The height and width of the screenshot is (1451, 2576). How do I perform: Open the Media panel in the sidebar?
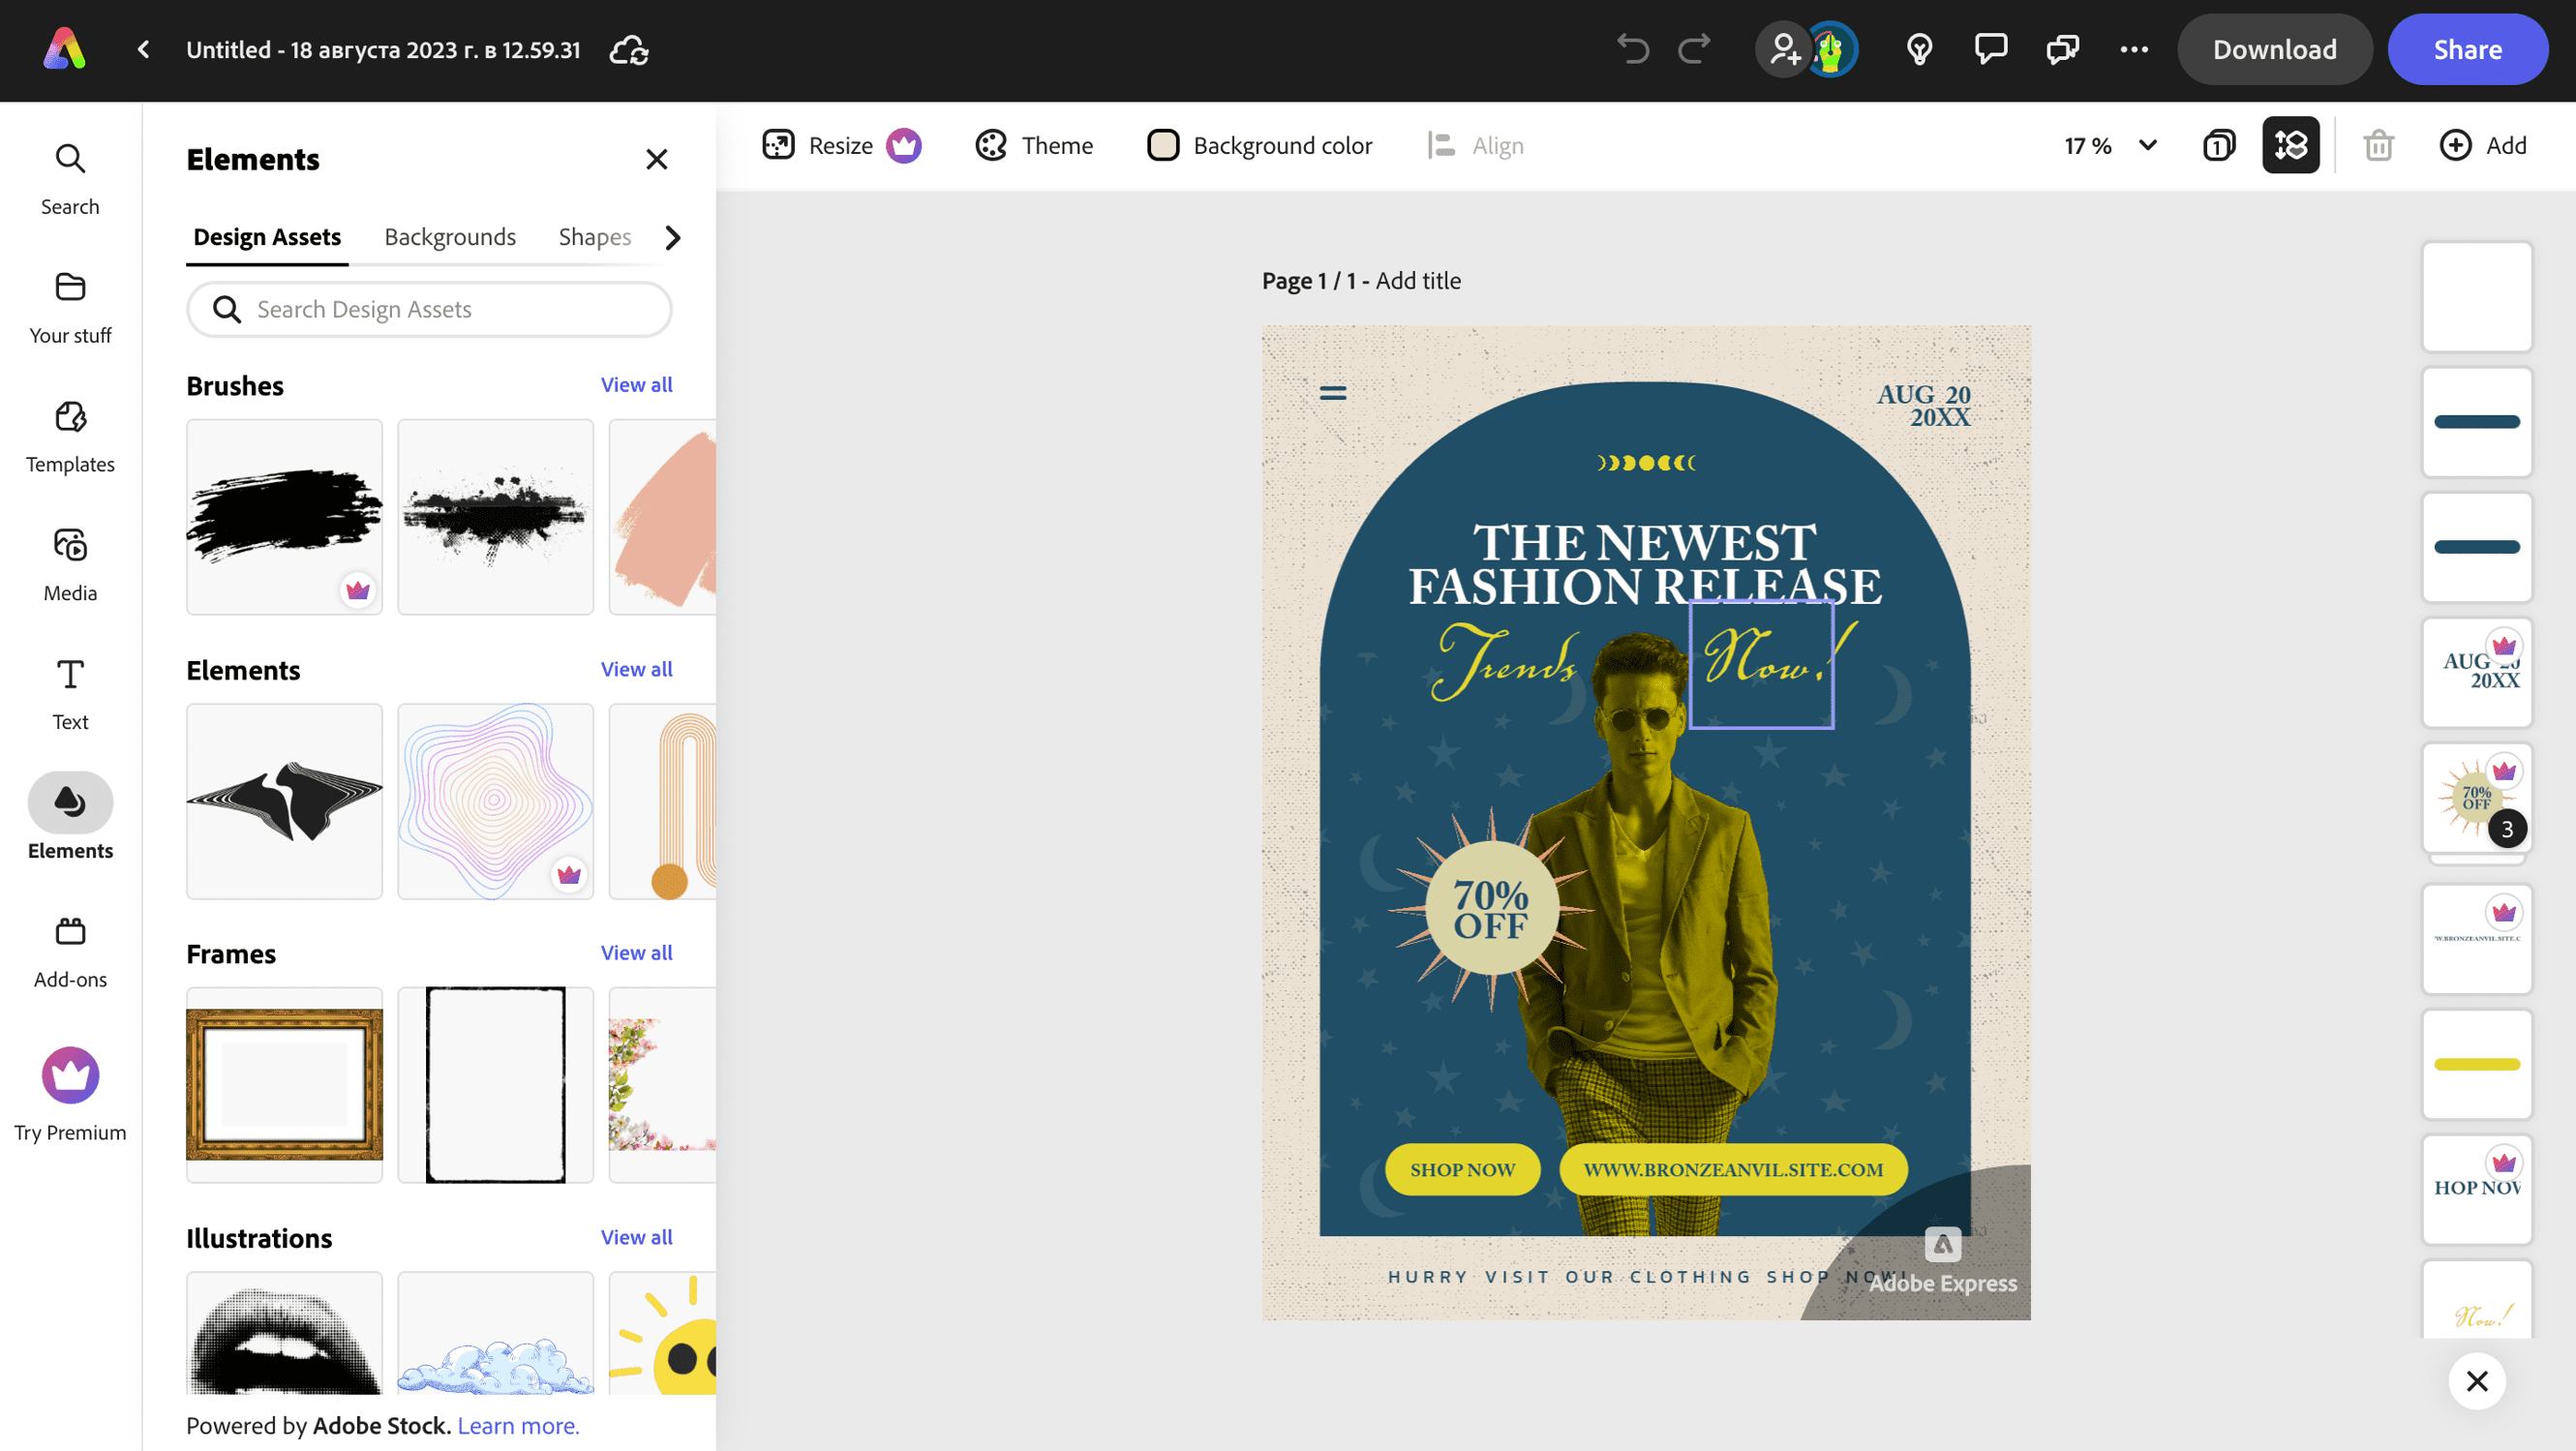69,563
